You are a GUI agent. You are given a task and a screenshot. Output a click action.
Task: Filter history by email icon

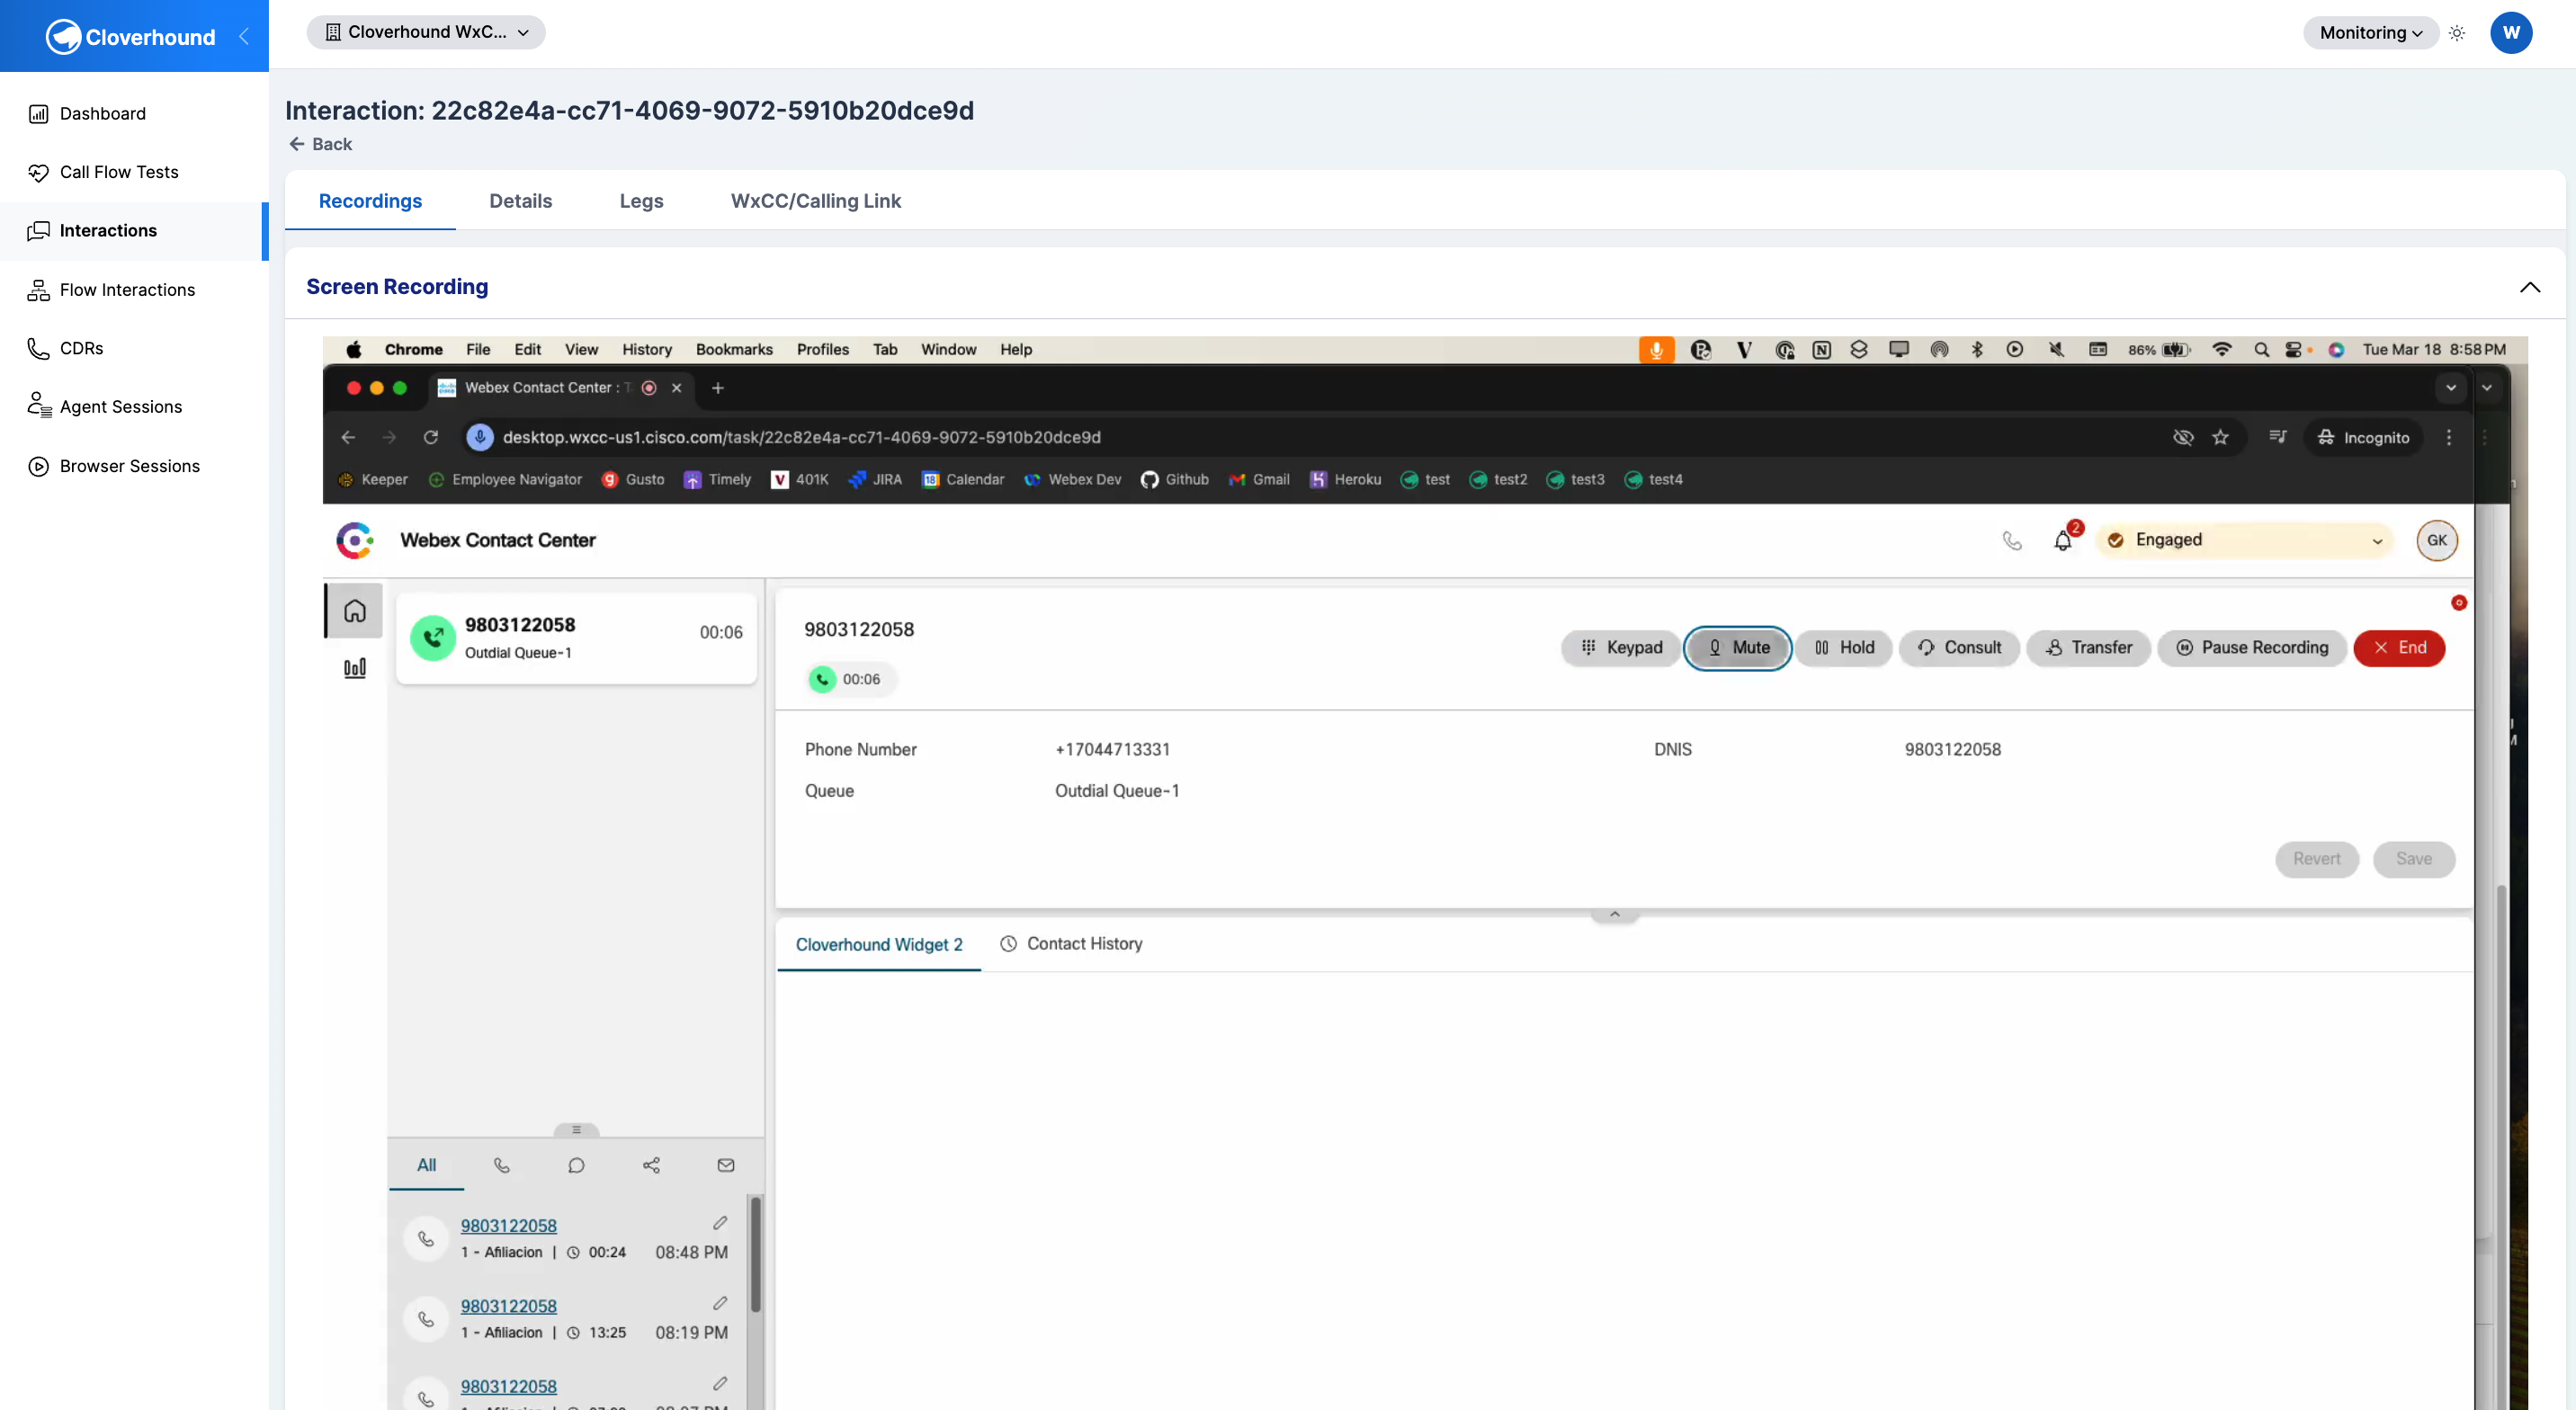[726, 1165]
